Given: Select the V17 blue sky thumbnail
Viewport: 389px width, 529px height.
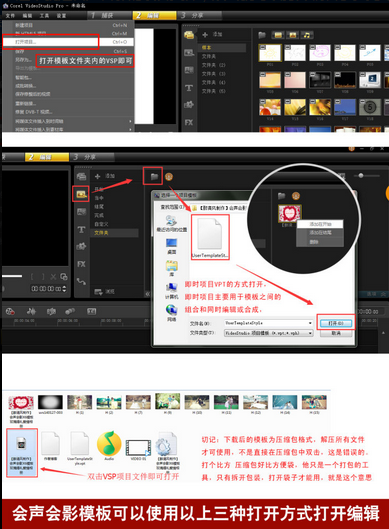Looking at the screenshot, I should click(345, 107).
